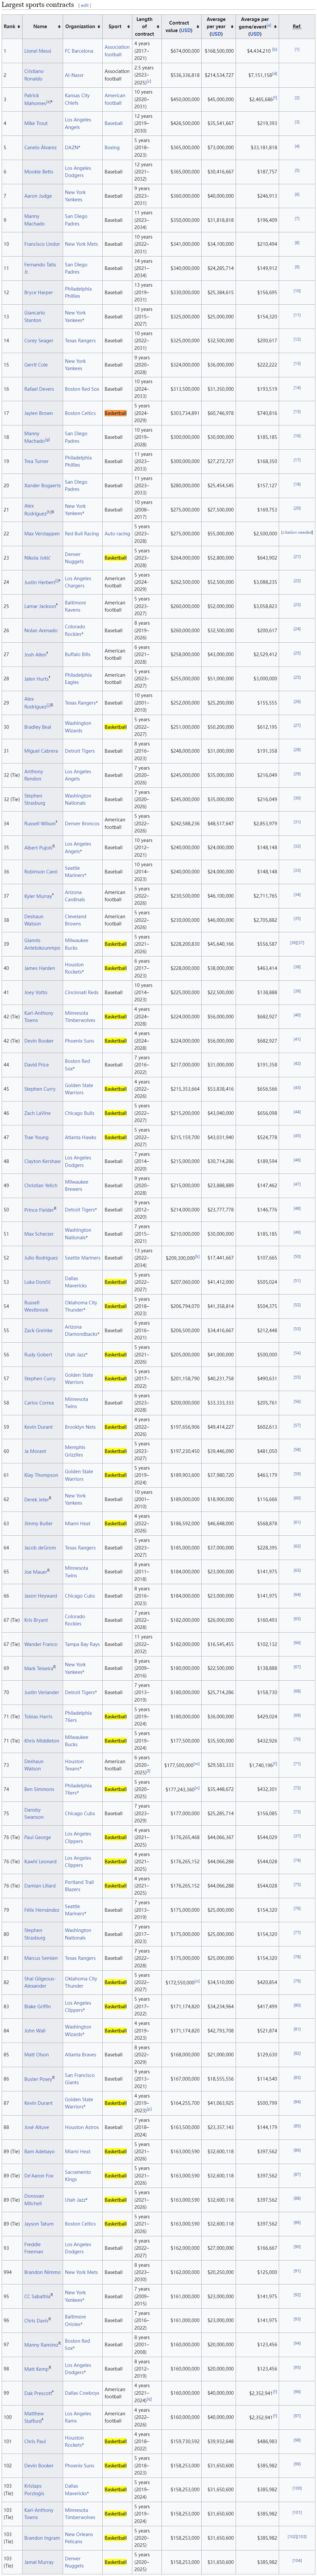Open FC Barcelona organization link
Image resolution: width=317 pixels, height=2576 pixels.
[79, 51]
